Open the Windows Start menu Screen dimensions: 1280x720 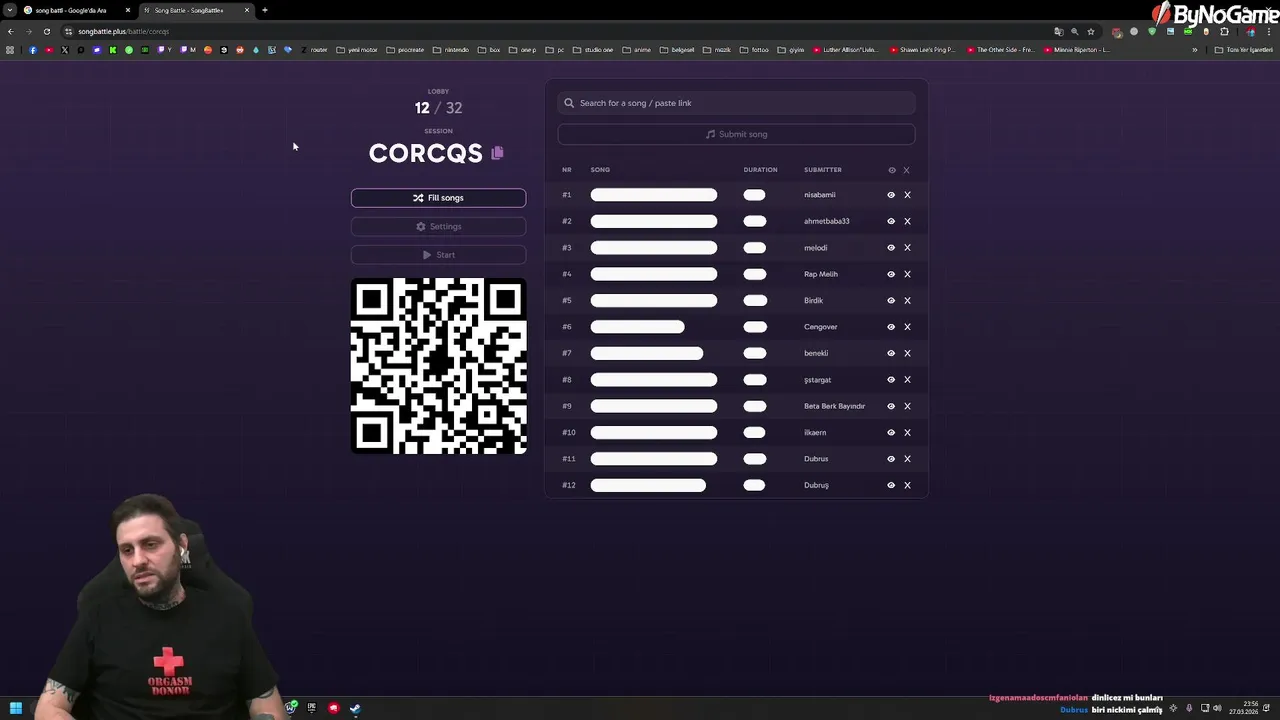click(x=16, y=708)
